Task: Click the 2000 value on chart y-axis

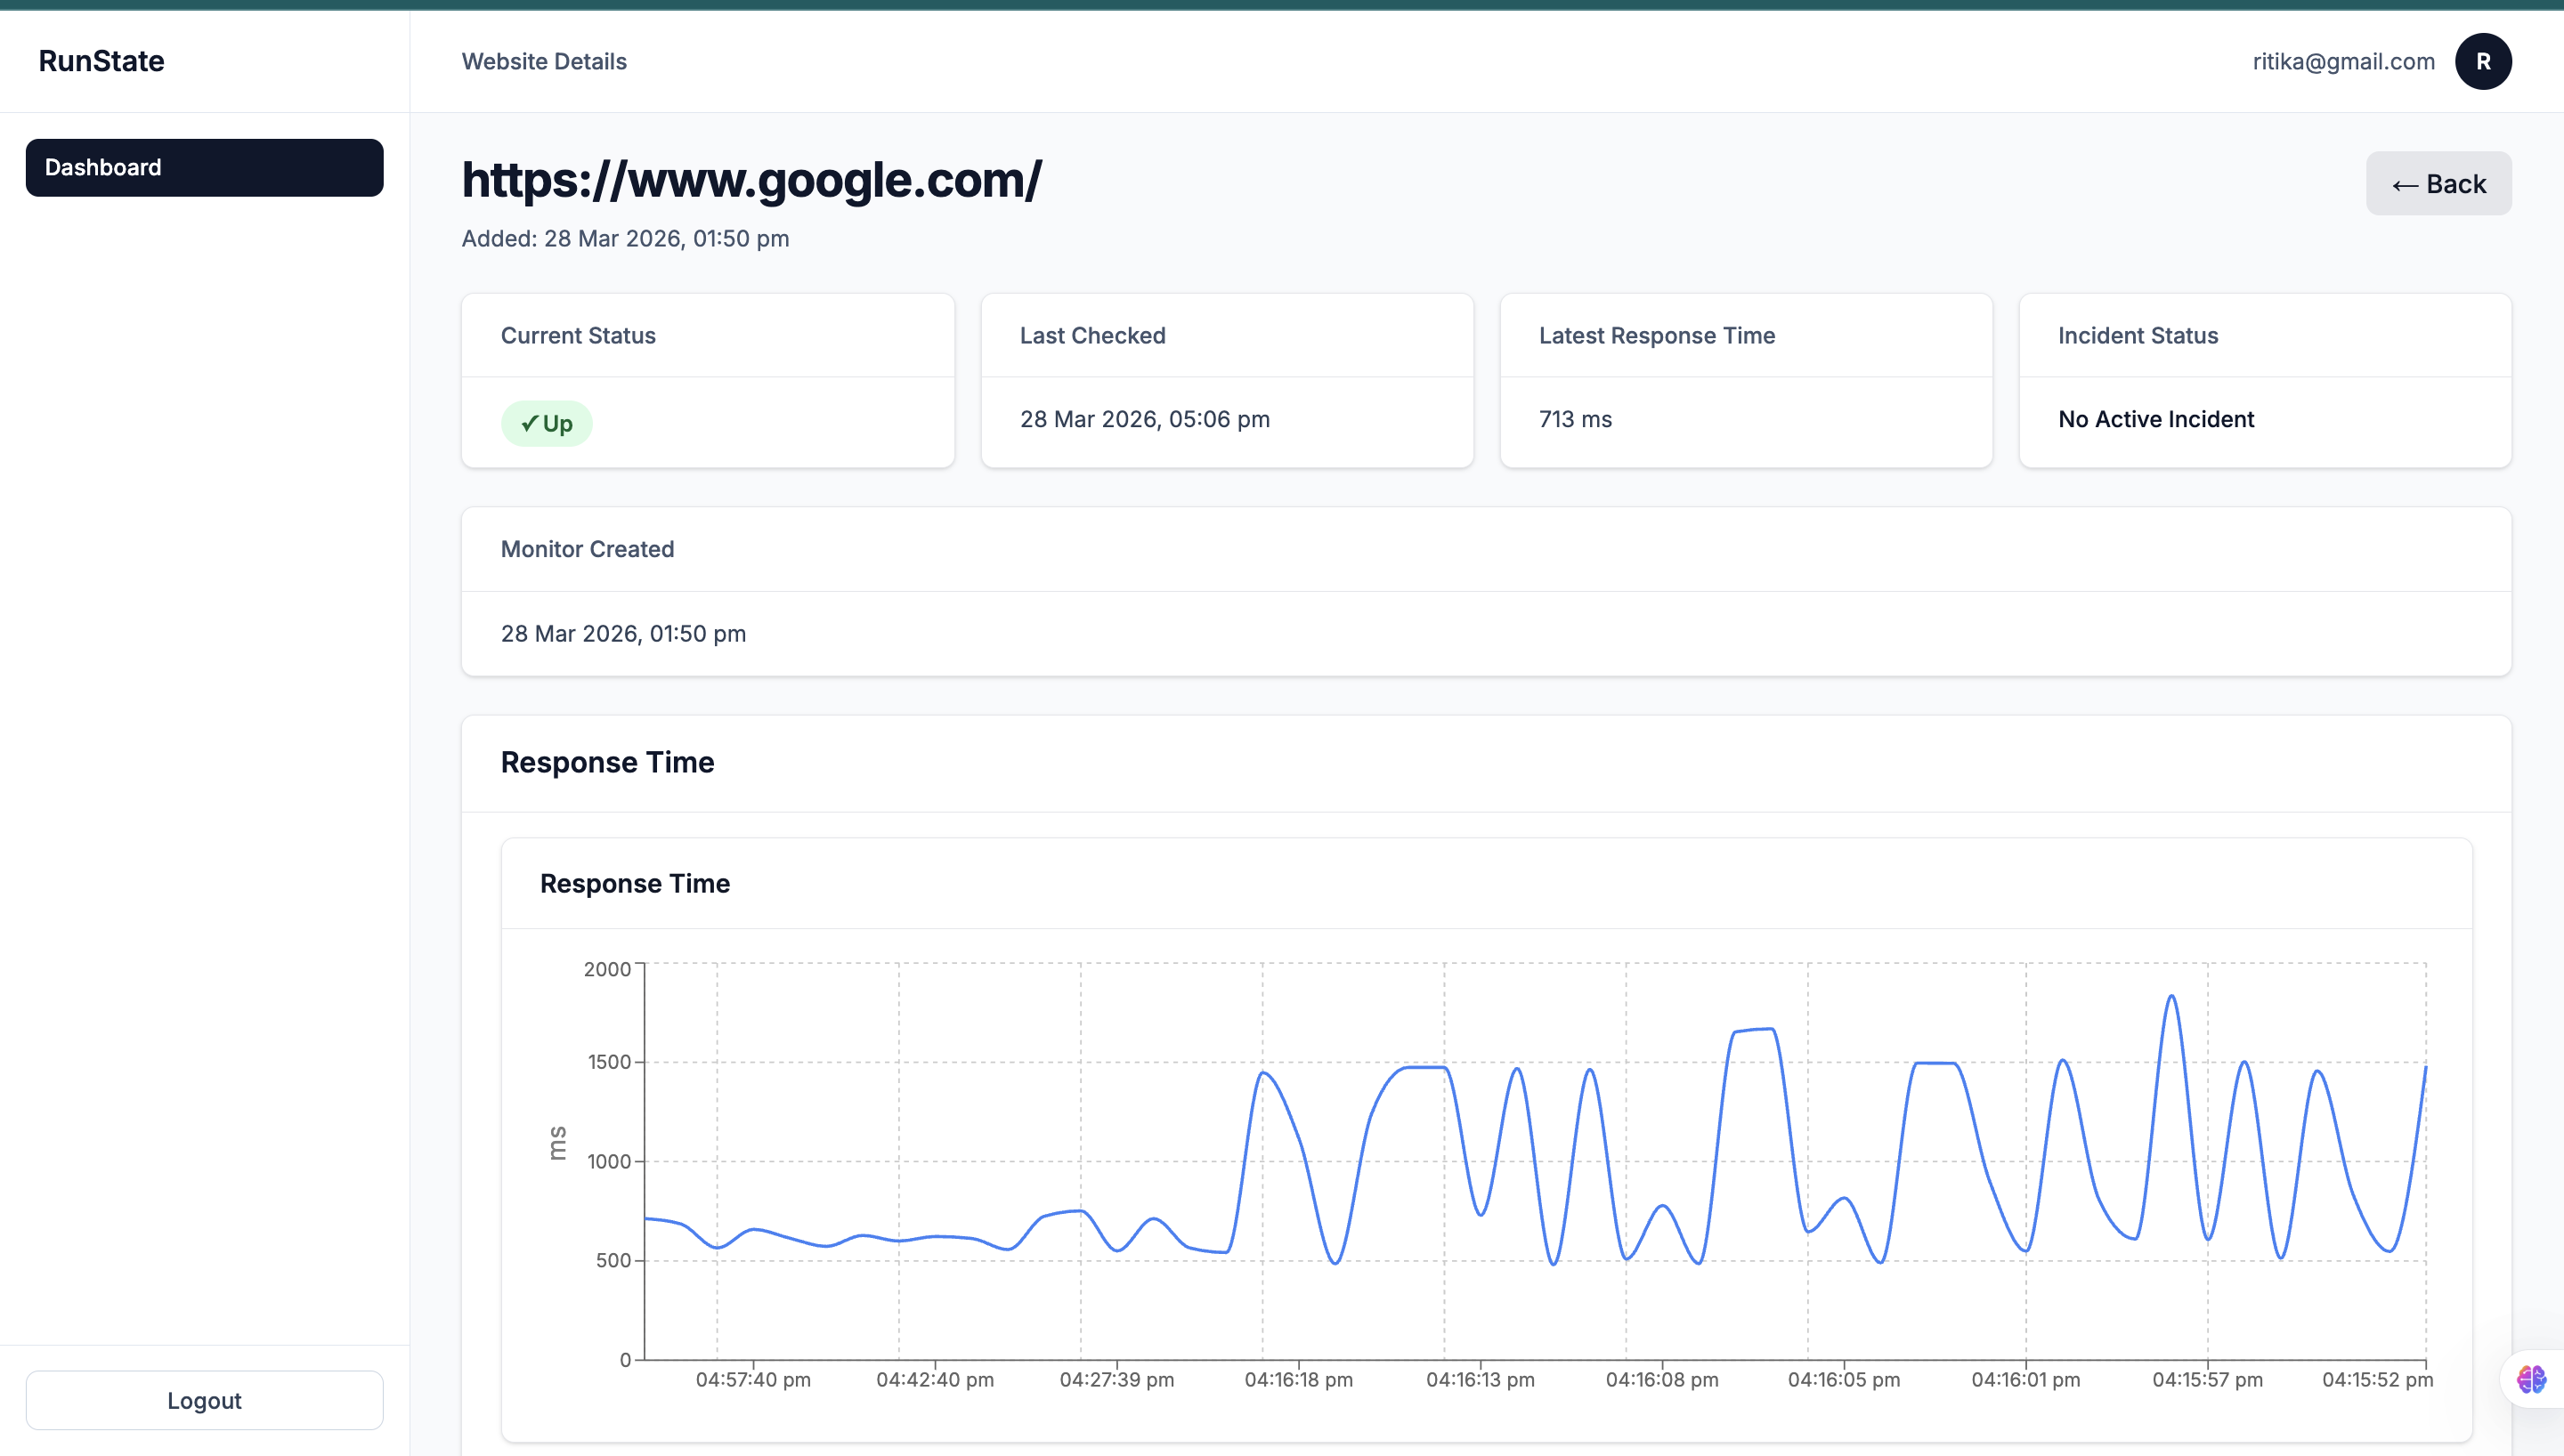Action: 607,968
